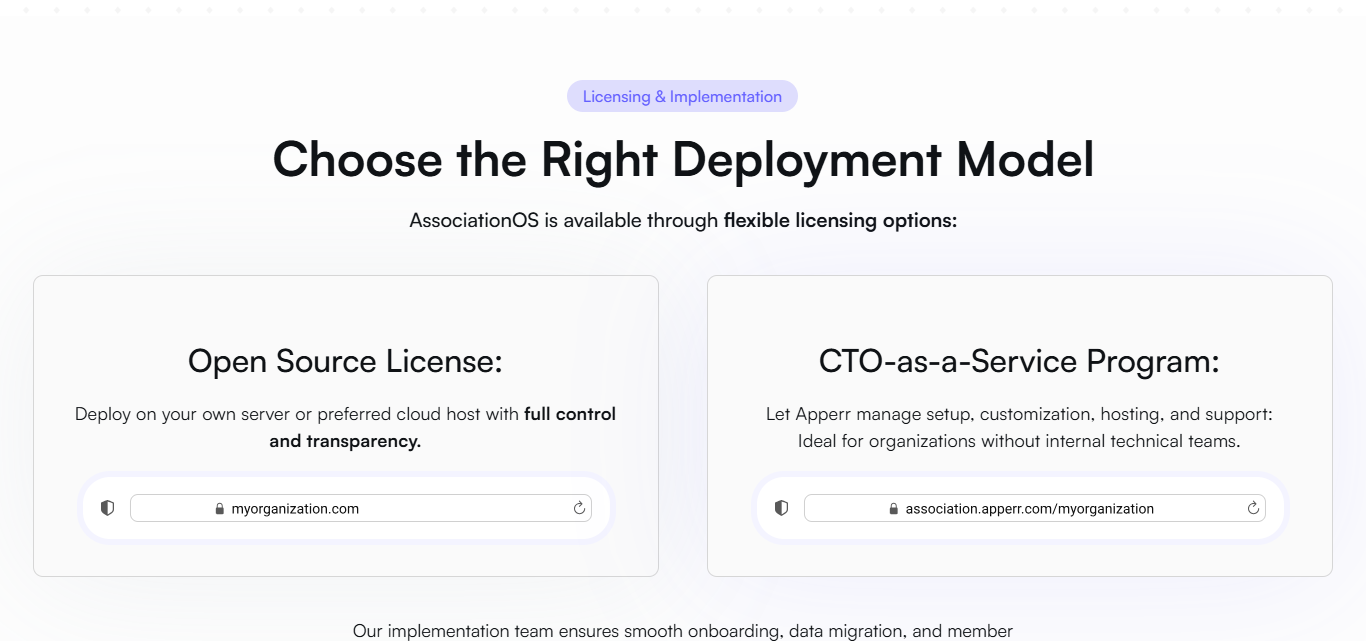
Task: Click the privacy shield icon beside myorganization.com
Action: 107,507
